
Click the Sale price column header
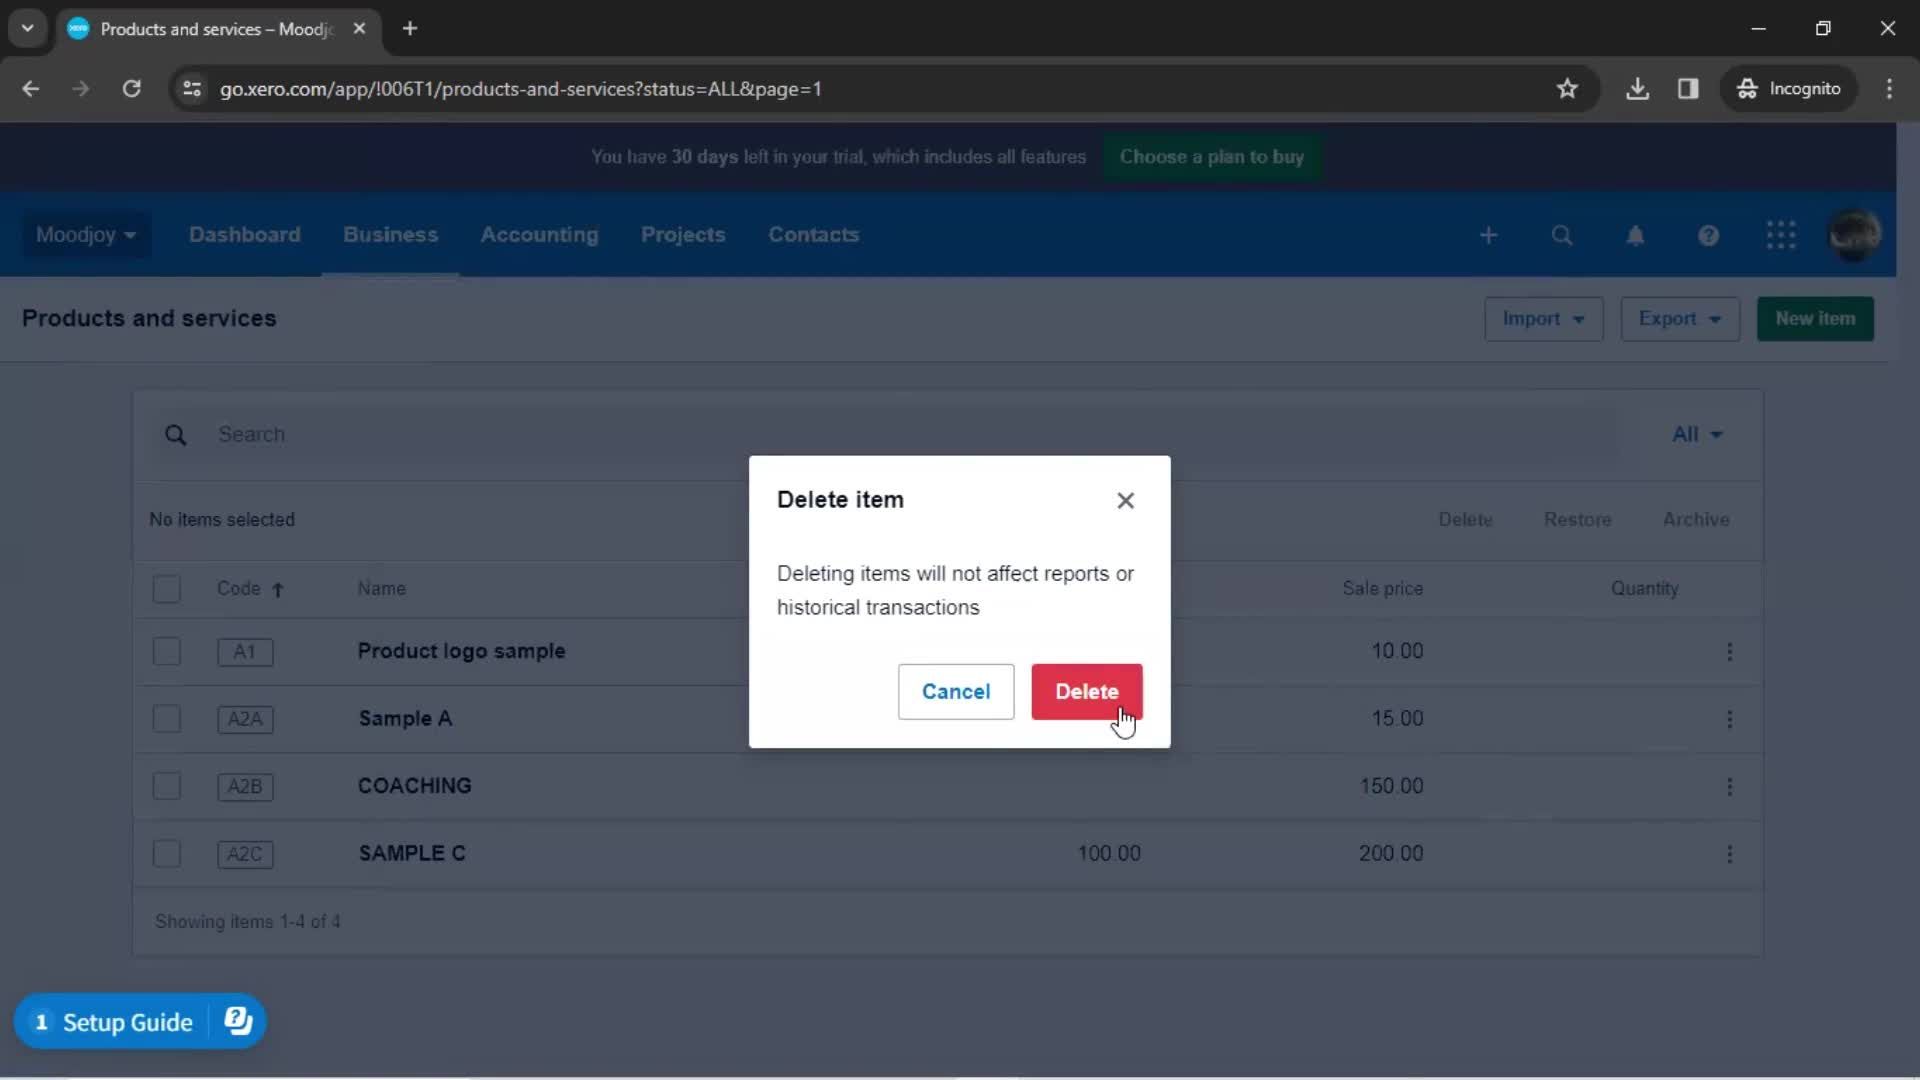(x=1382, y=589)
